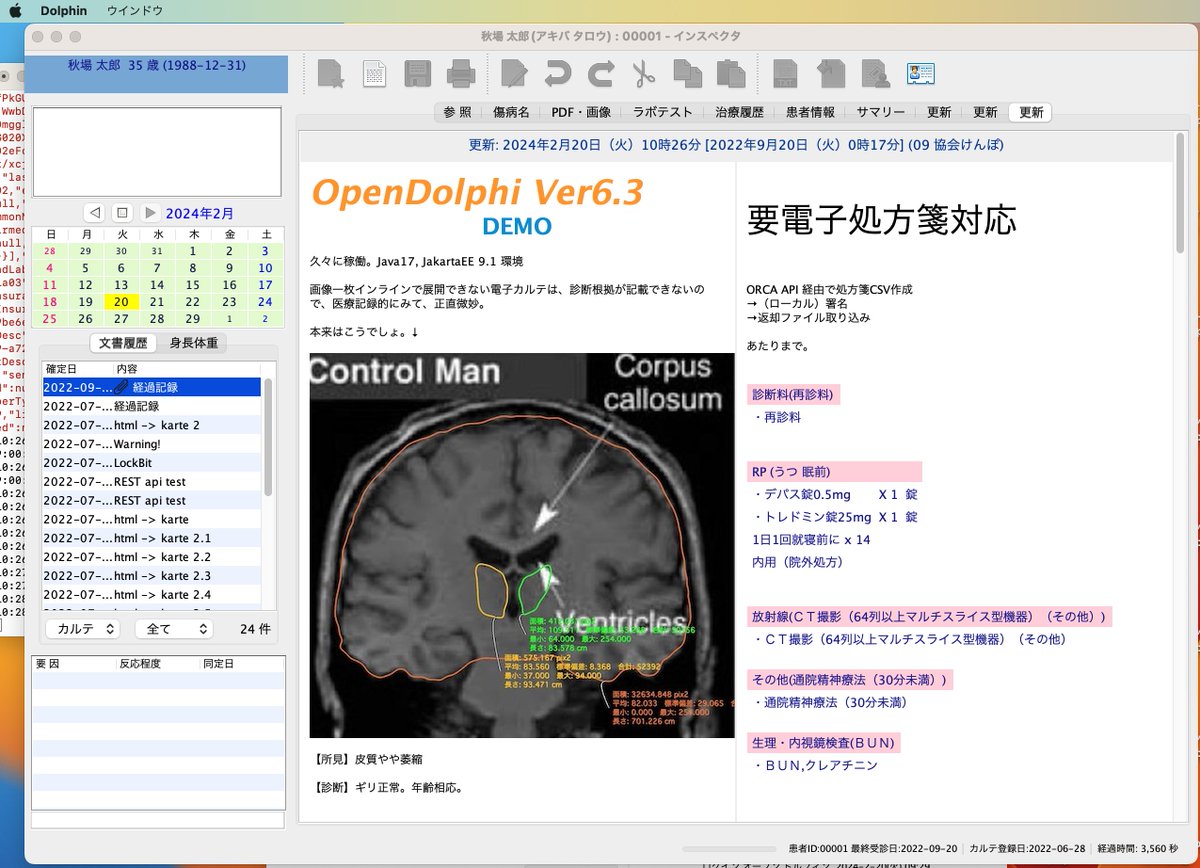Click the edit karte pencil icon
1200x868 pixels.
coord(514,74)
